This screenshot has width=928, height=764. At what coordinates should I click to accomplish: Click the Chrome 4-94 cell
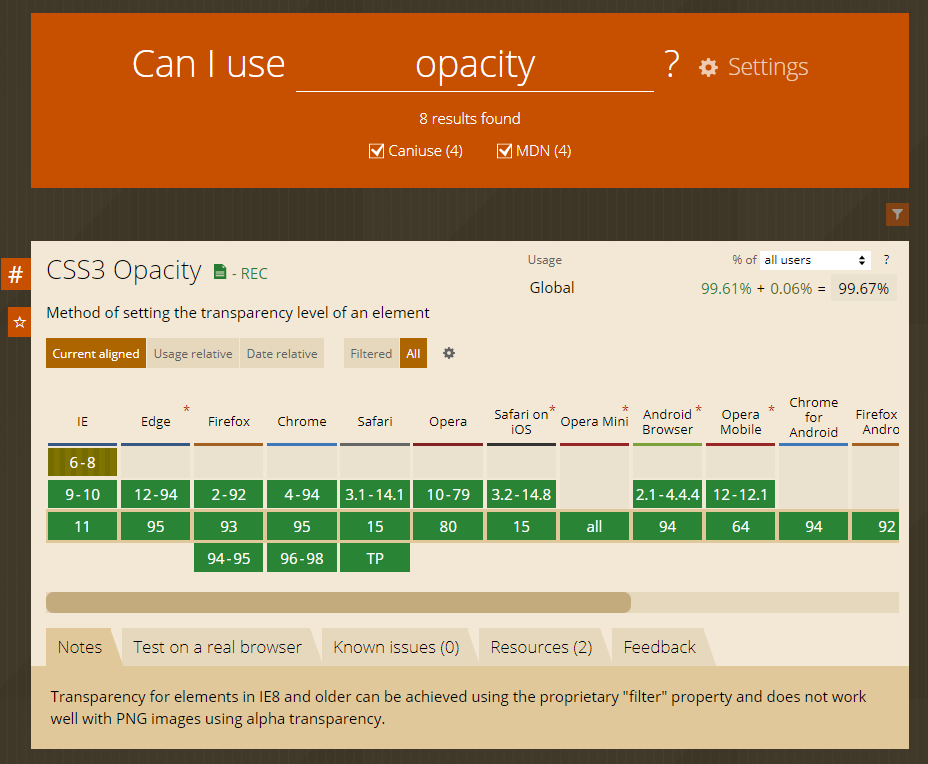[x=302, y=494]
